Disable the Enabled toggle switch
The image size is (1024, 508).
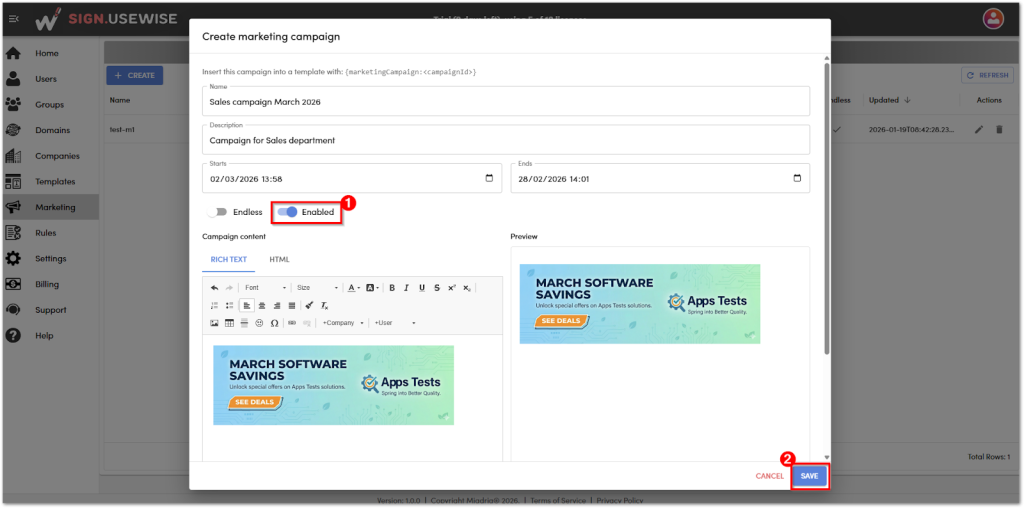pyautogui.click(x=288, y=212)
